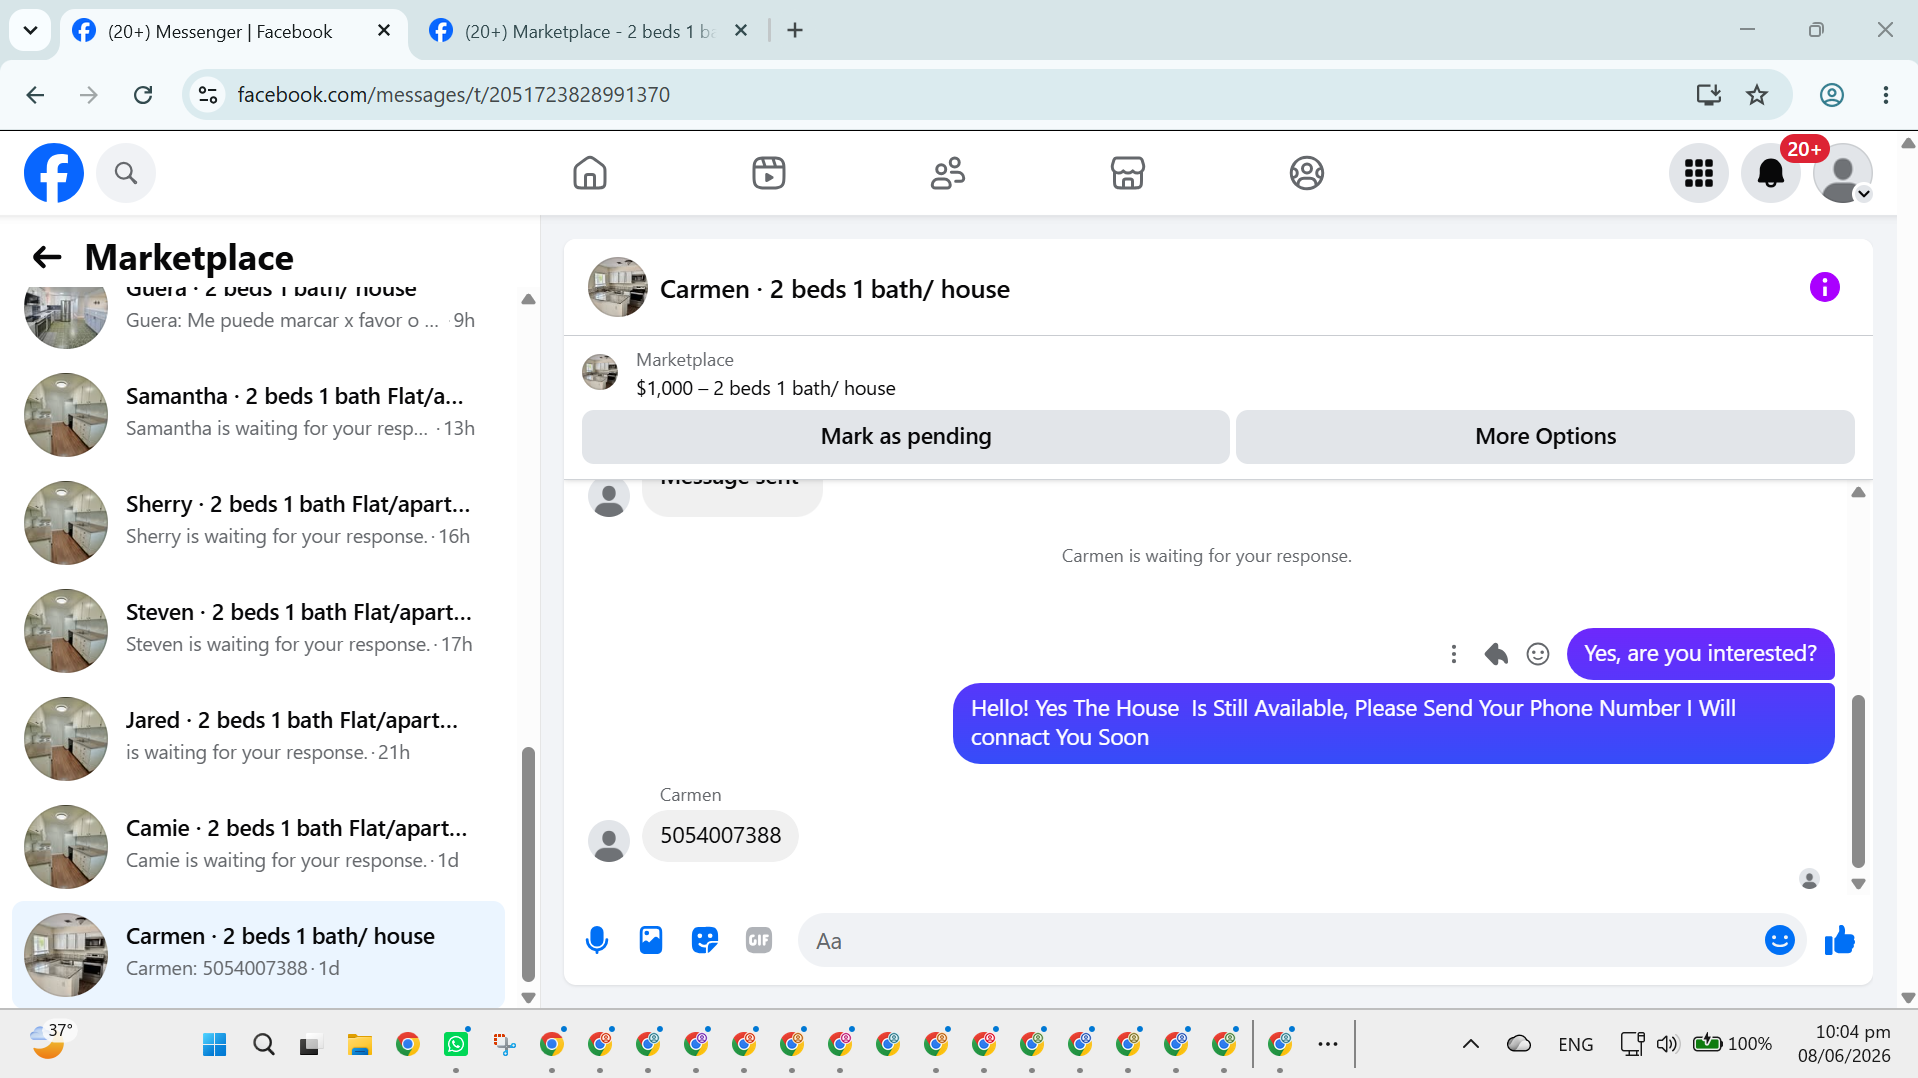
Task: Show hidden system tray icons
Action: [1471, 1044]
